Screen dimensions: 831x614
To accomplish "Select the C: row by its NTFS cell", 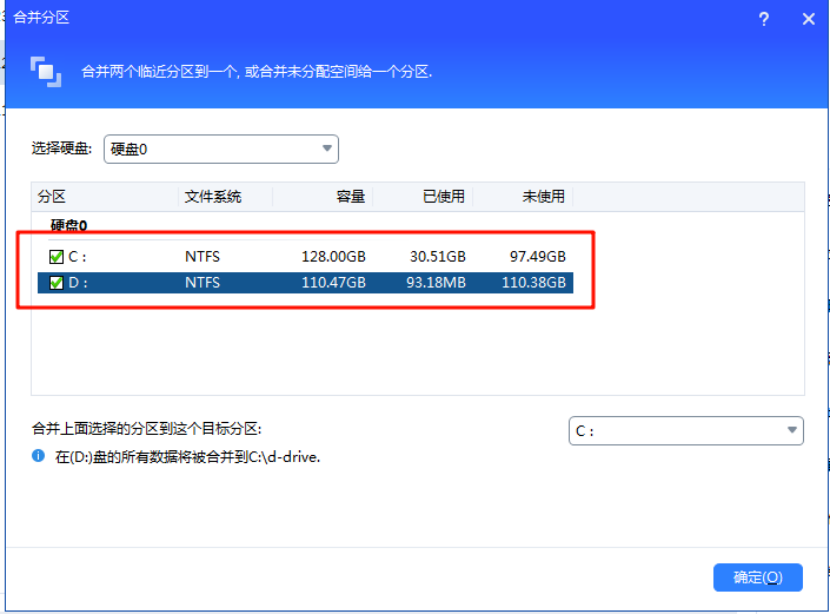I will [202, 256].
